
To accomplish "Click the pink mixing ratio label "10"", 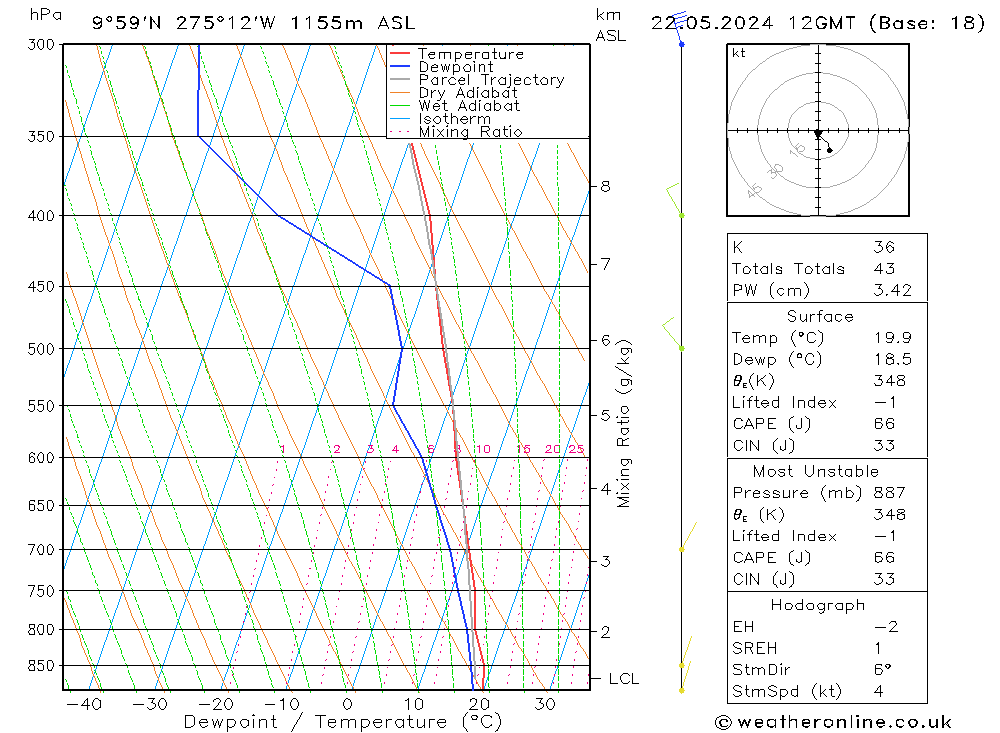I will 483,449.
